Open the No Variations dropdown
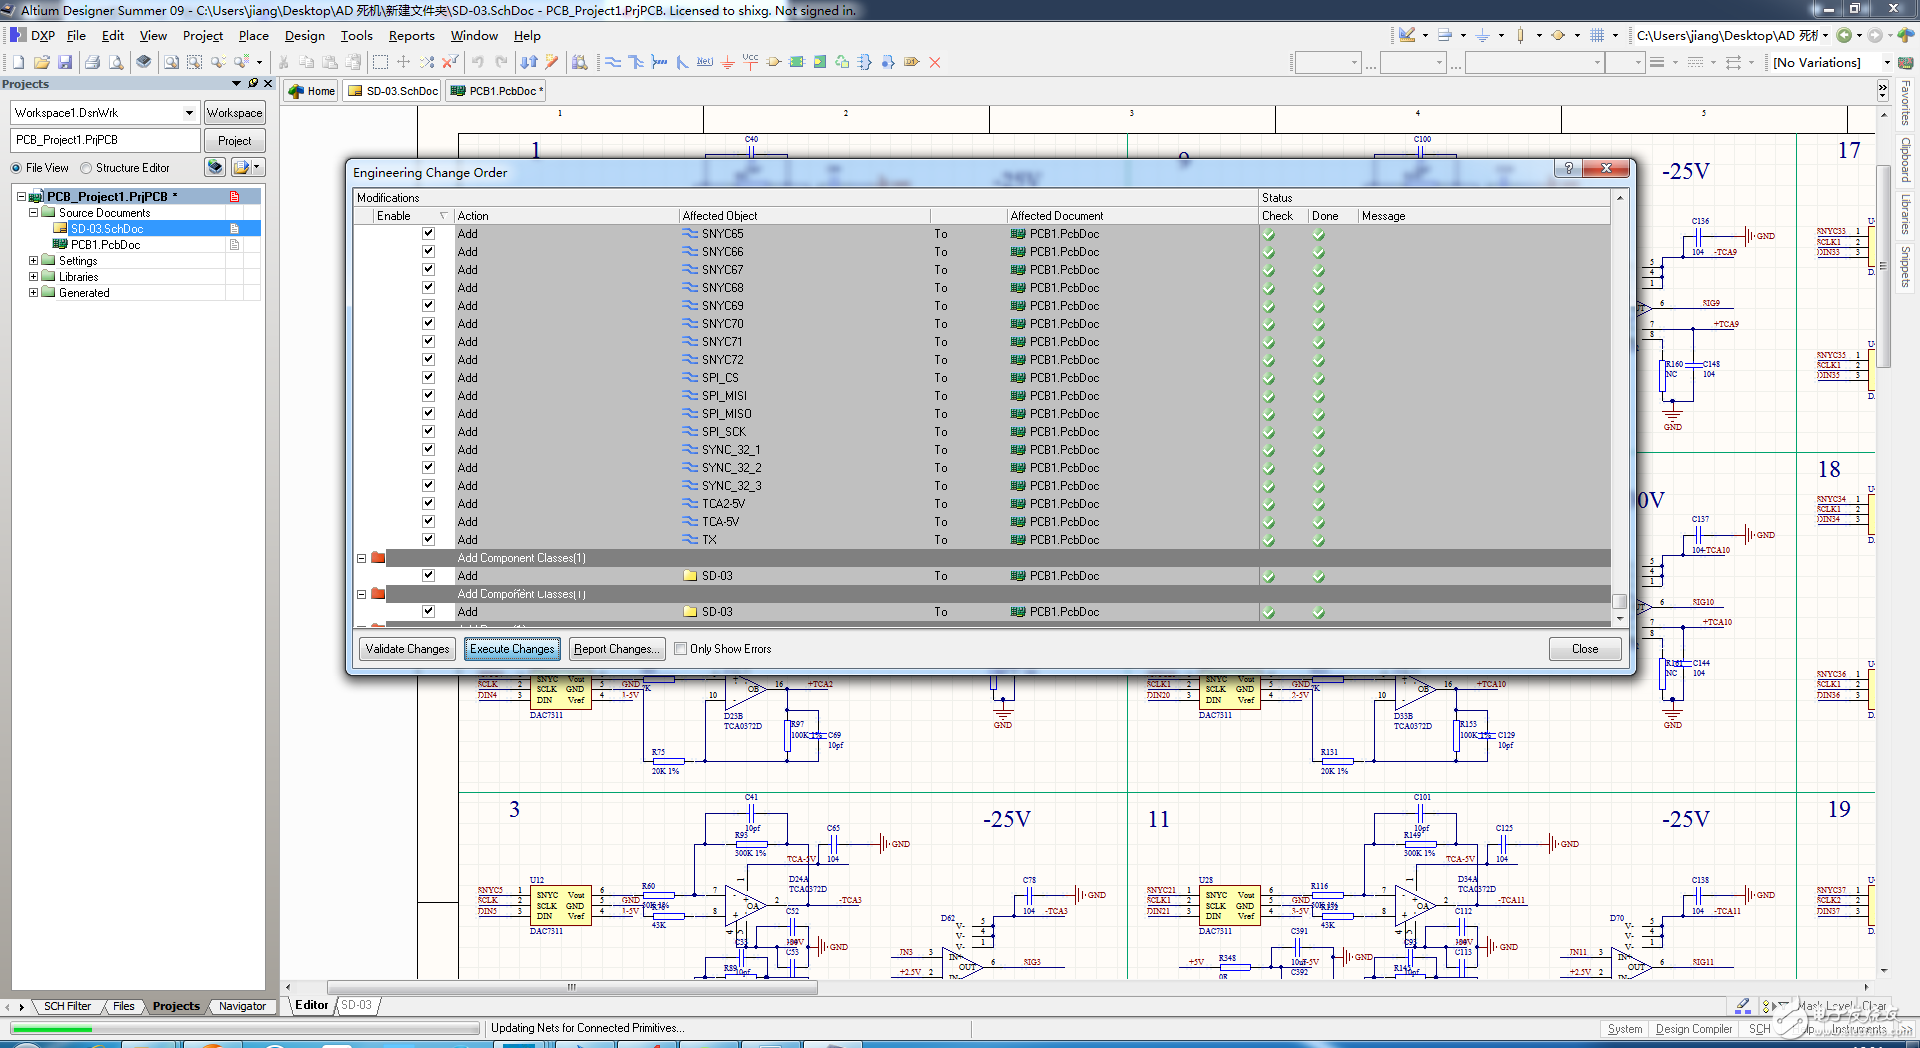The height and width of the screenshot is (1048, 1920). click(1886, 63)
